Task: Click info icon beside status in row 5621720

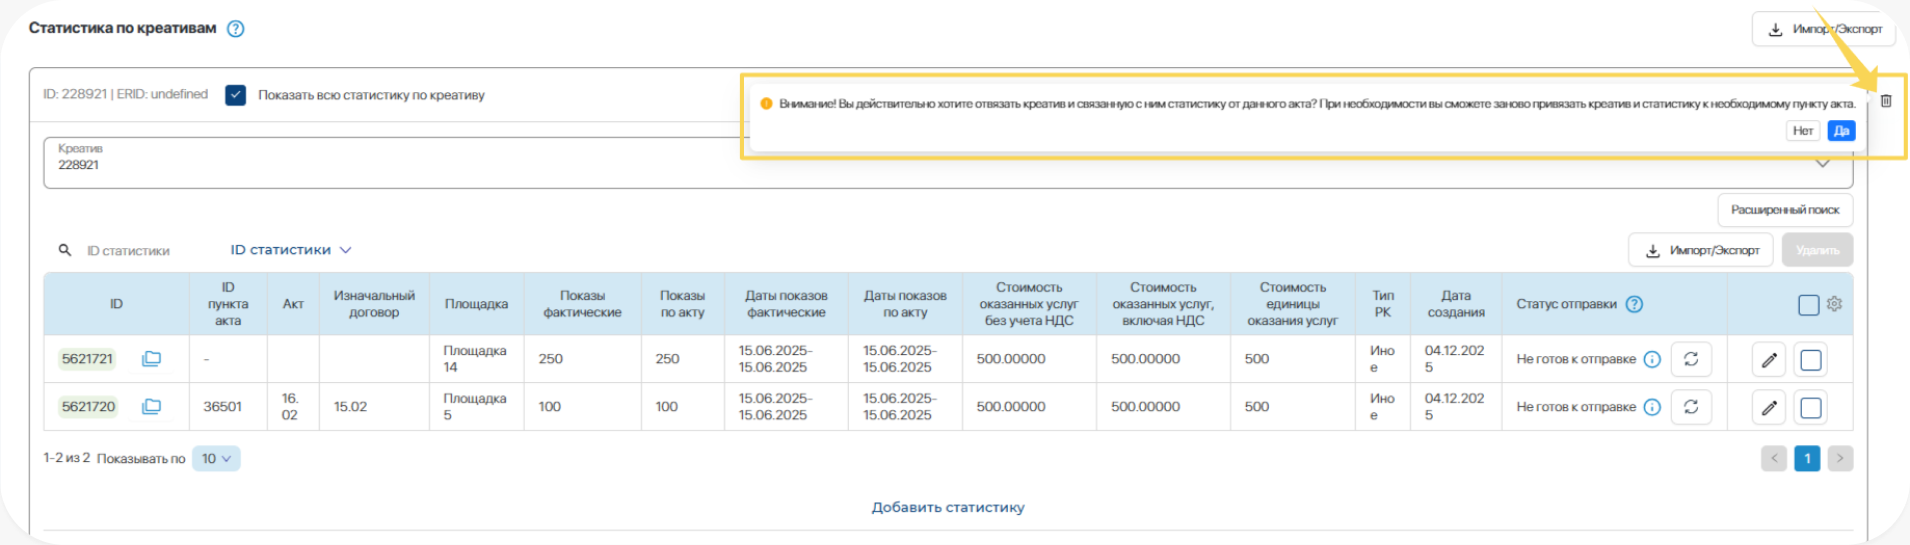Action: pyautogui.click(x=1653, y=407)
